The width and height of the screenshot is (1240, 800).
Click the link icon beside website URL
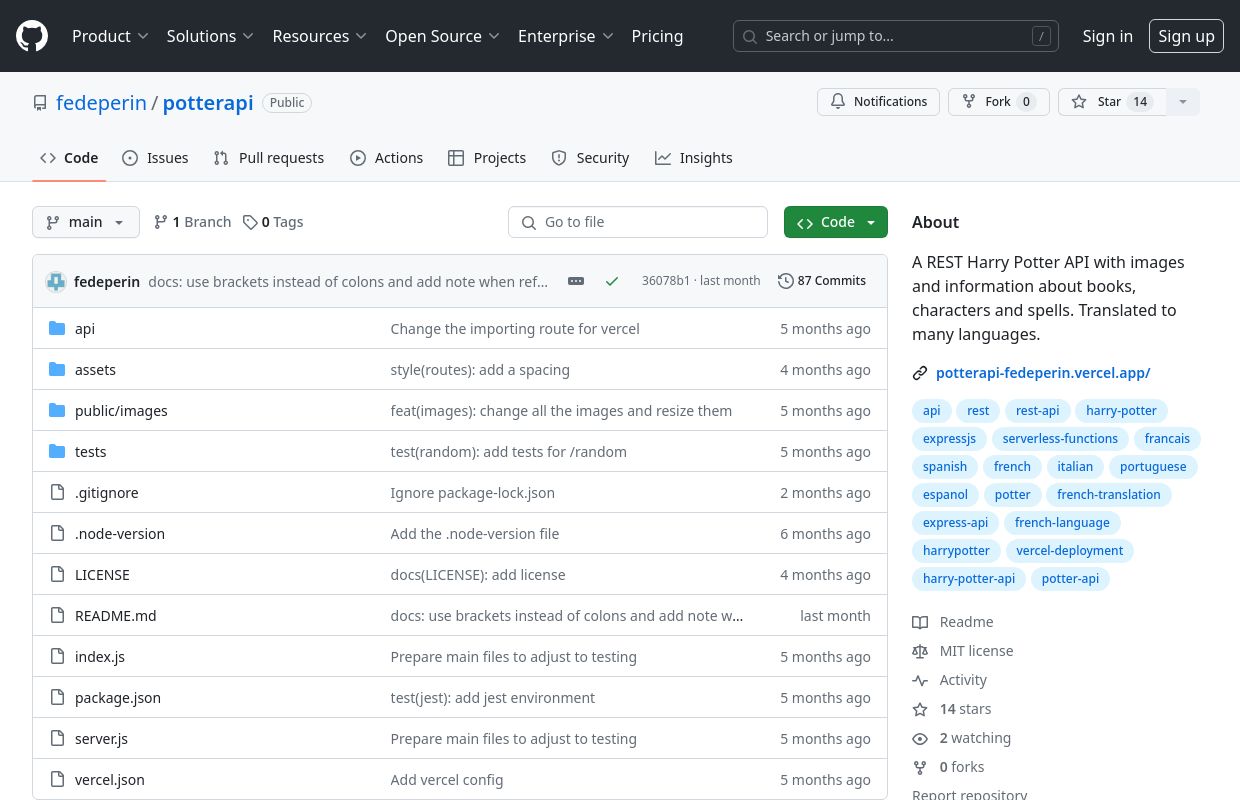[920, 373]
